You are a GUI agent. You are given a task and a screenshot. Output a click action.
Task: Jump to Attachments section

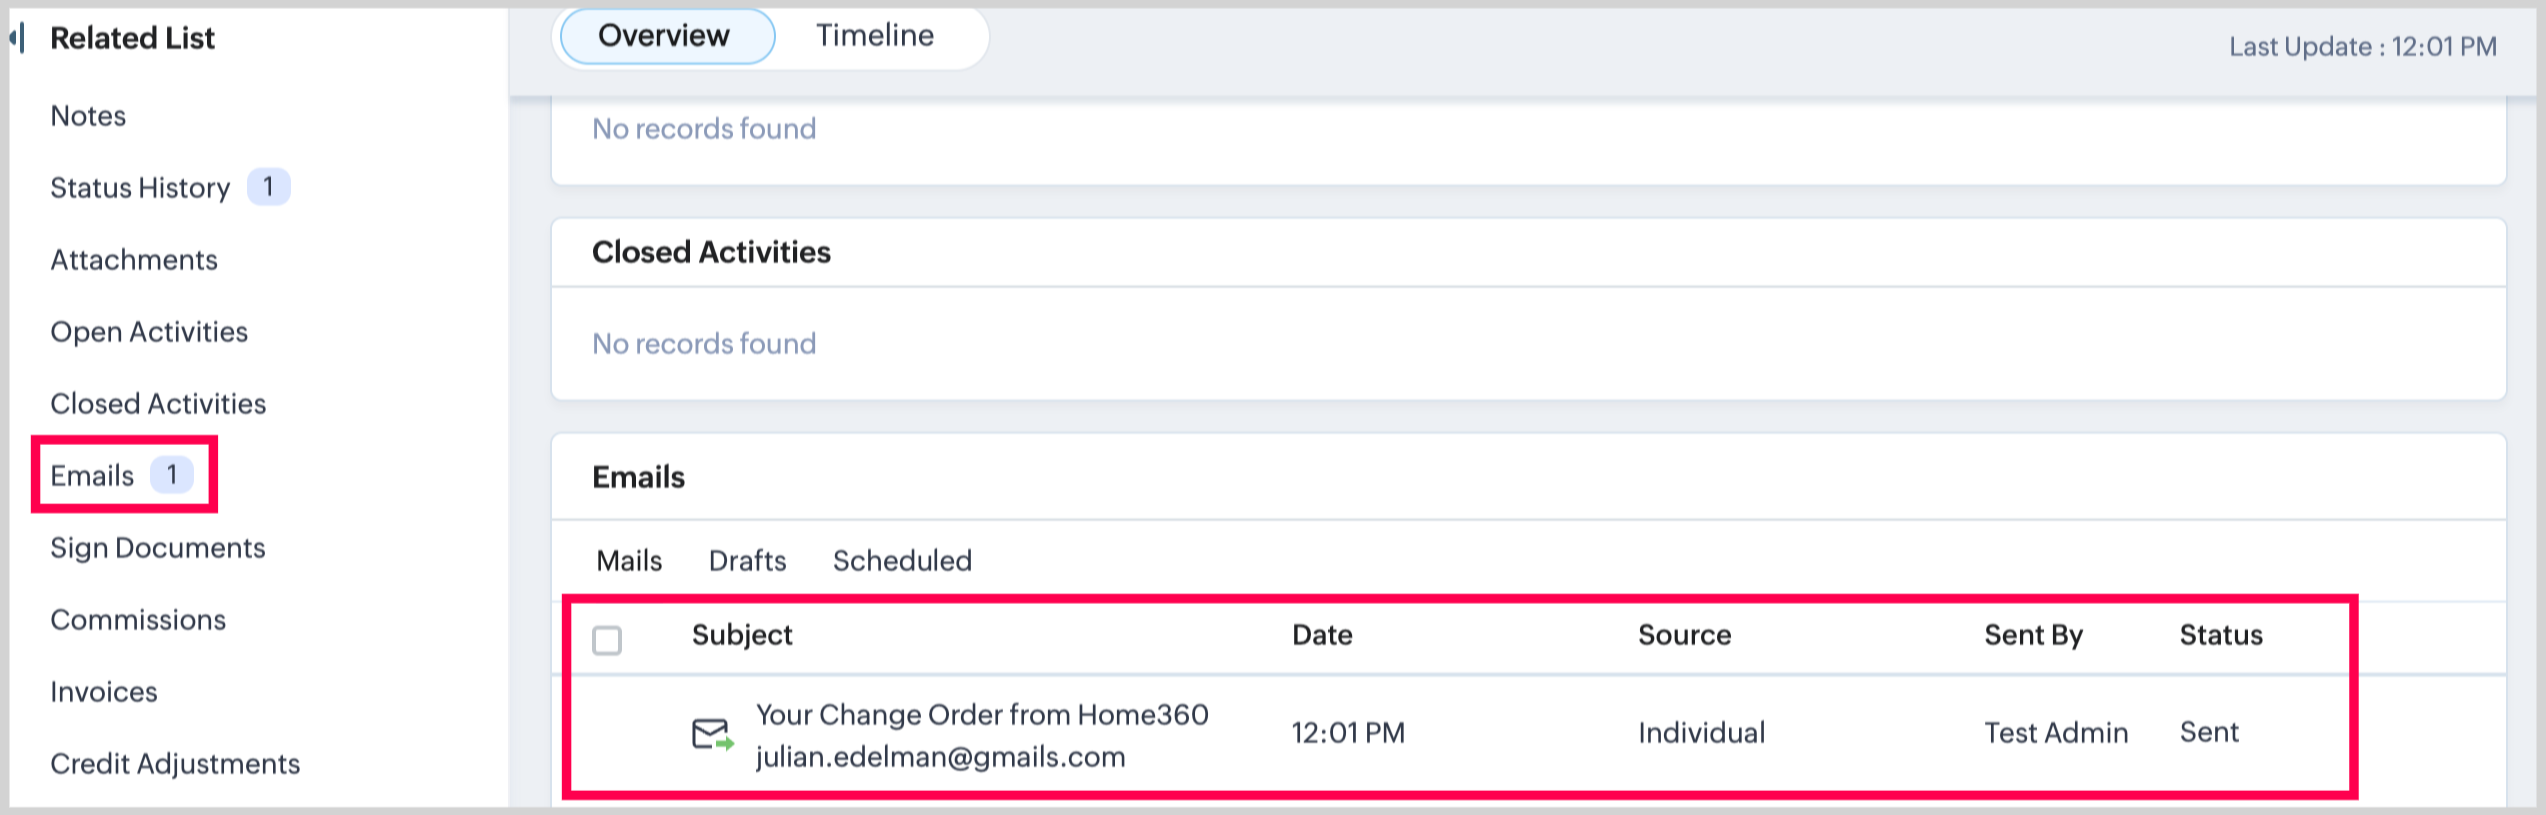point(134,260)
